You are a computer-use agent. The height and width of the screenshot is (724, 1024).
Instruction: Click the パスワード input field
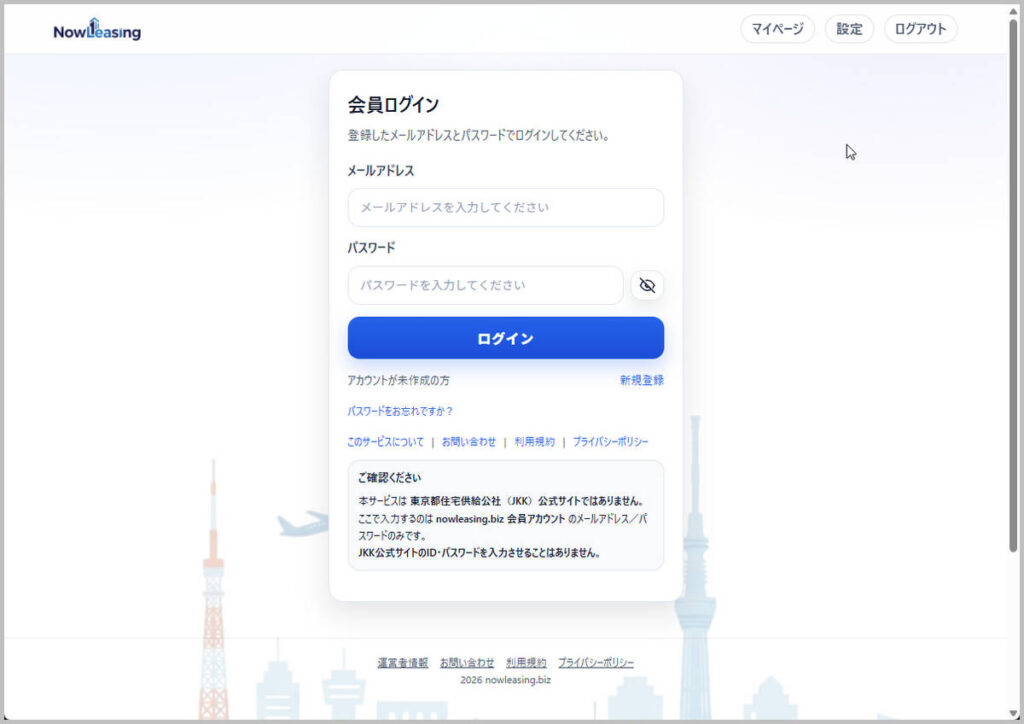coord(485,285)
